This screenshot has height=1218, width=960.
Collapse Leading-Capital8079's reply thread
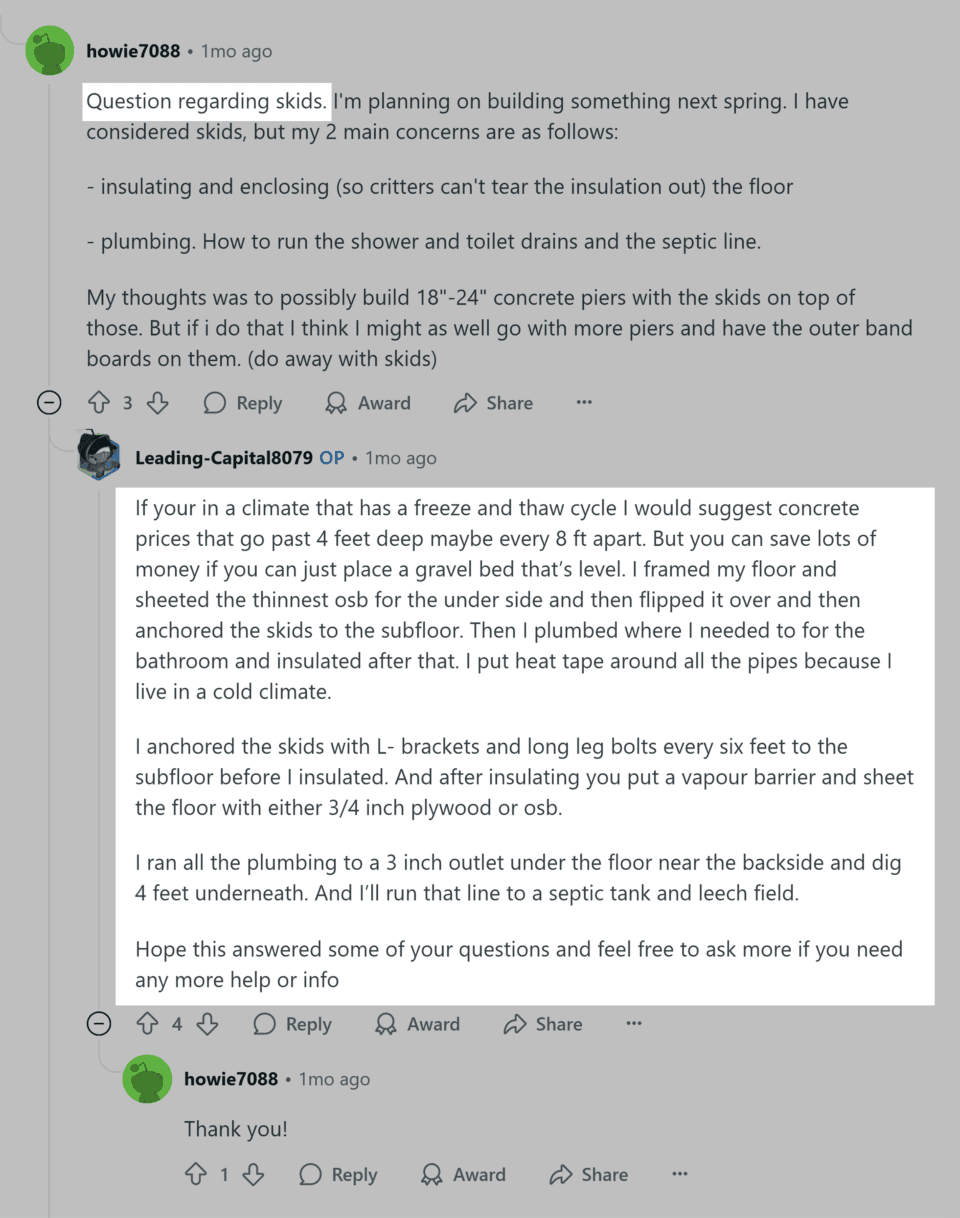[x=98, y=1023]
